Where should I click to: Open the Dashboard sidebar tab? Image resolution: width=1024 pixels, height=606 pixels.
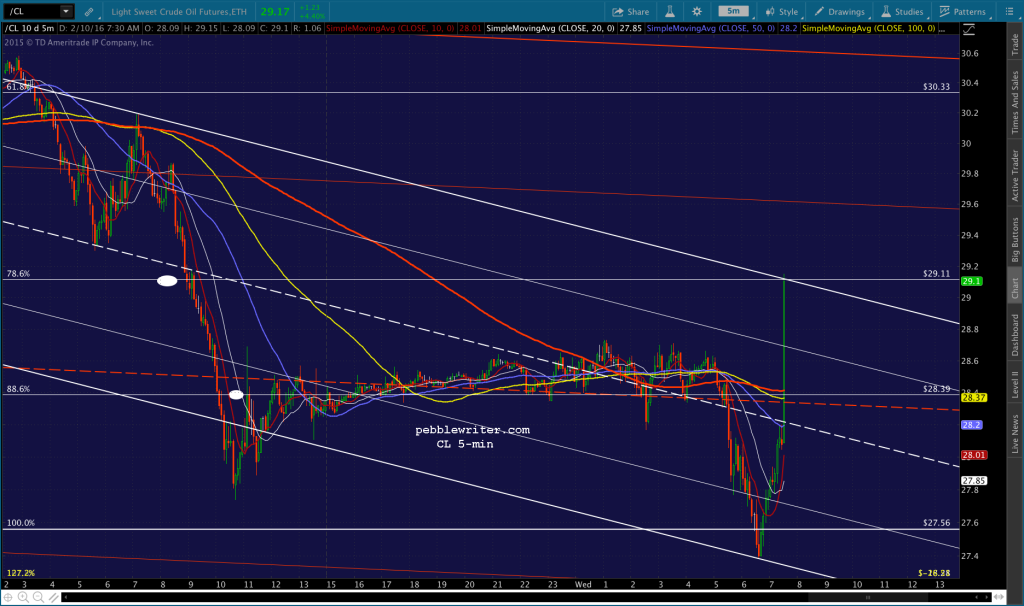(x=1015, y=335)
